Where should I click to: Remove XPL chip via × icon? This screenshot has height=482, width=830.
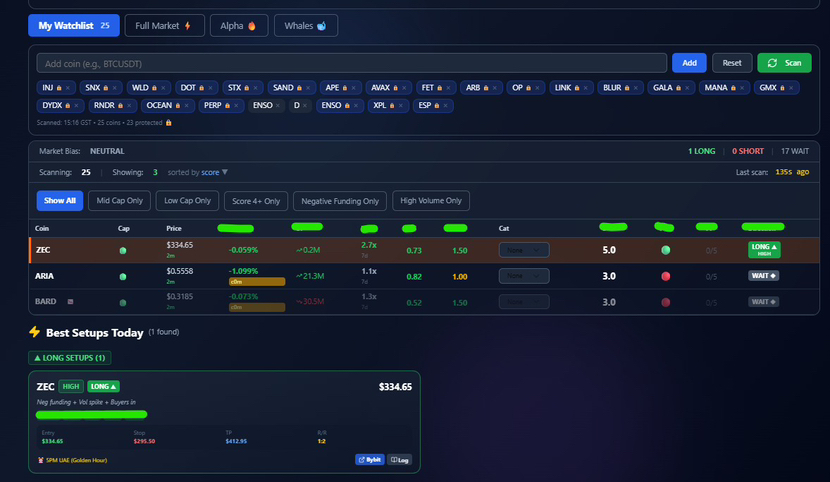tap(401, 106)
